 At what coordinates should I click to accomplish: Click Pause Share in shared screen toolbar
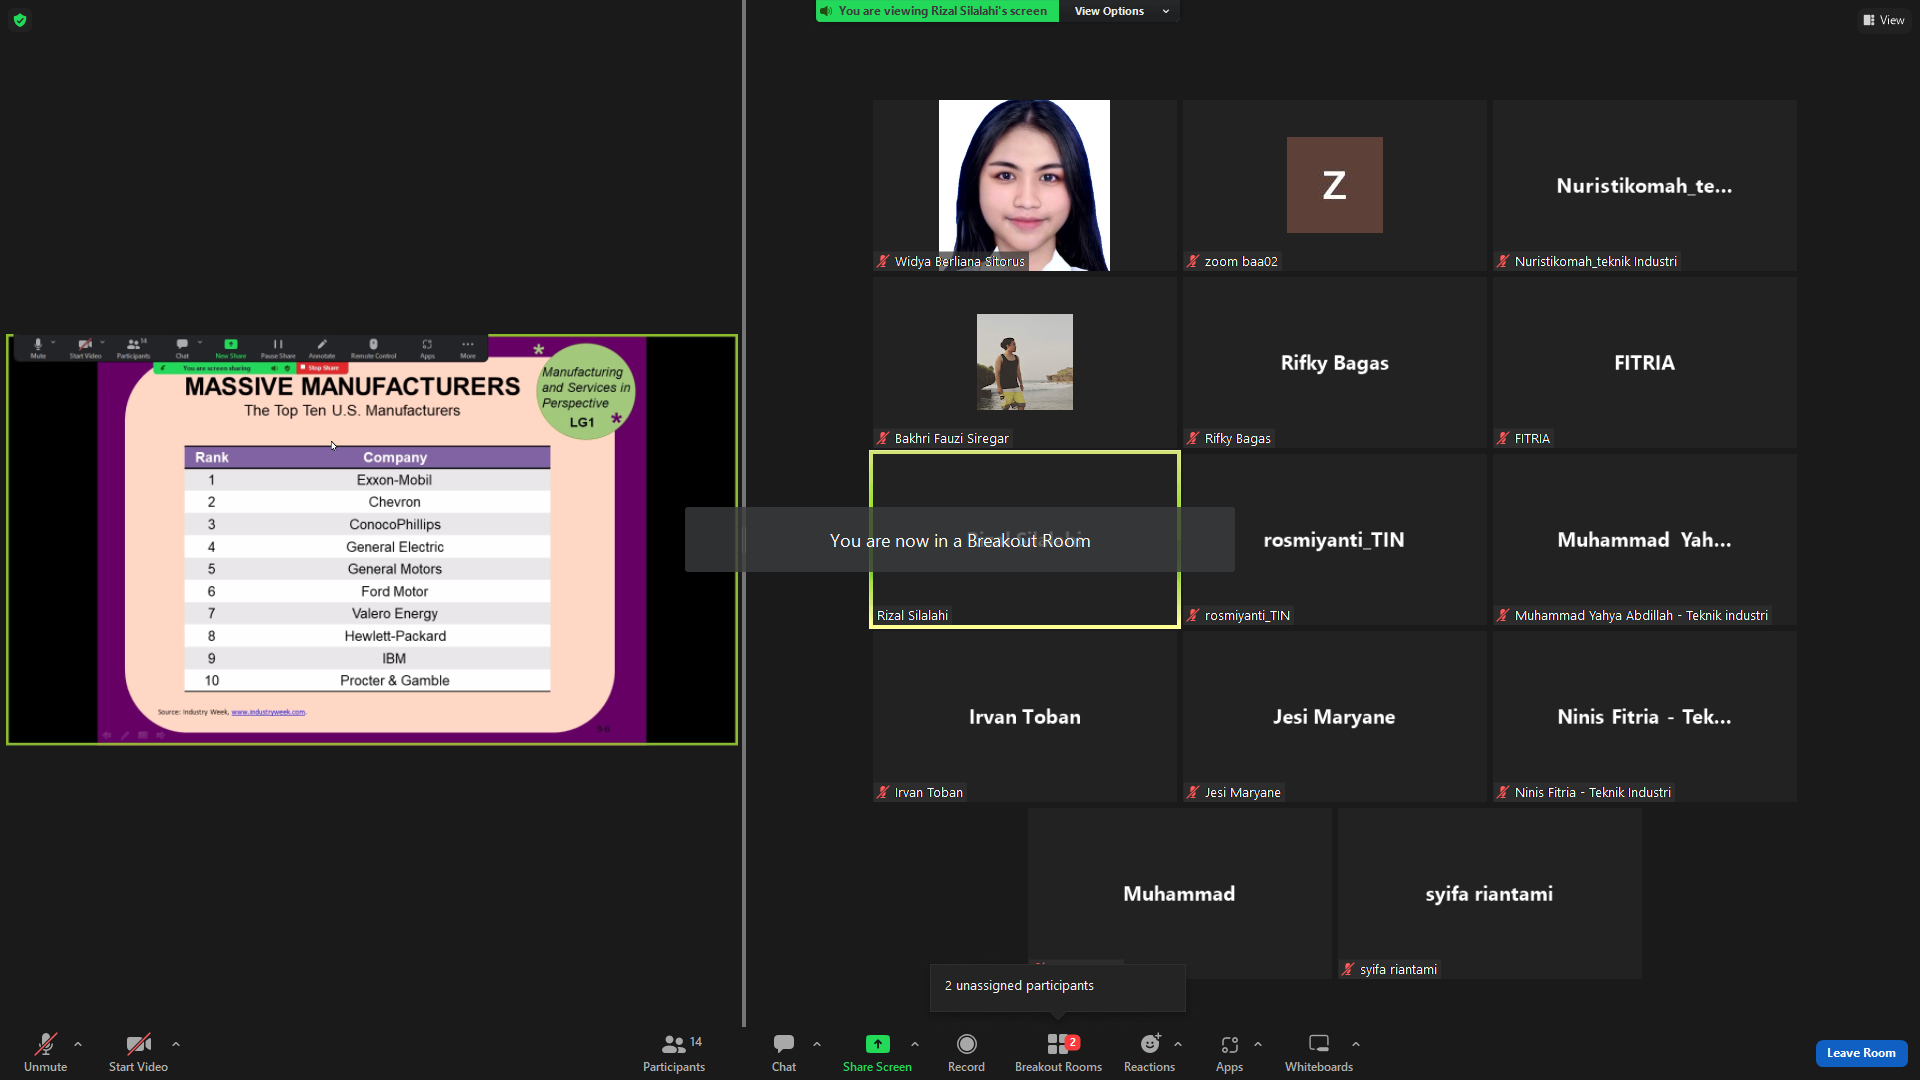click(x=278, y=348)
